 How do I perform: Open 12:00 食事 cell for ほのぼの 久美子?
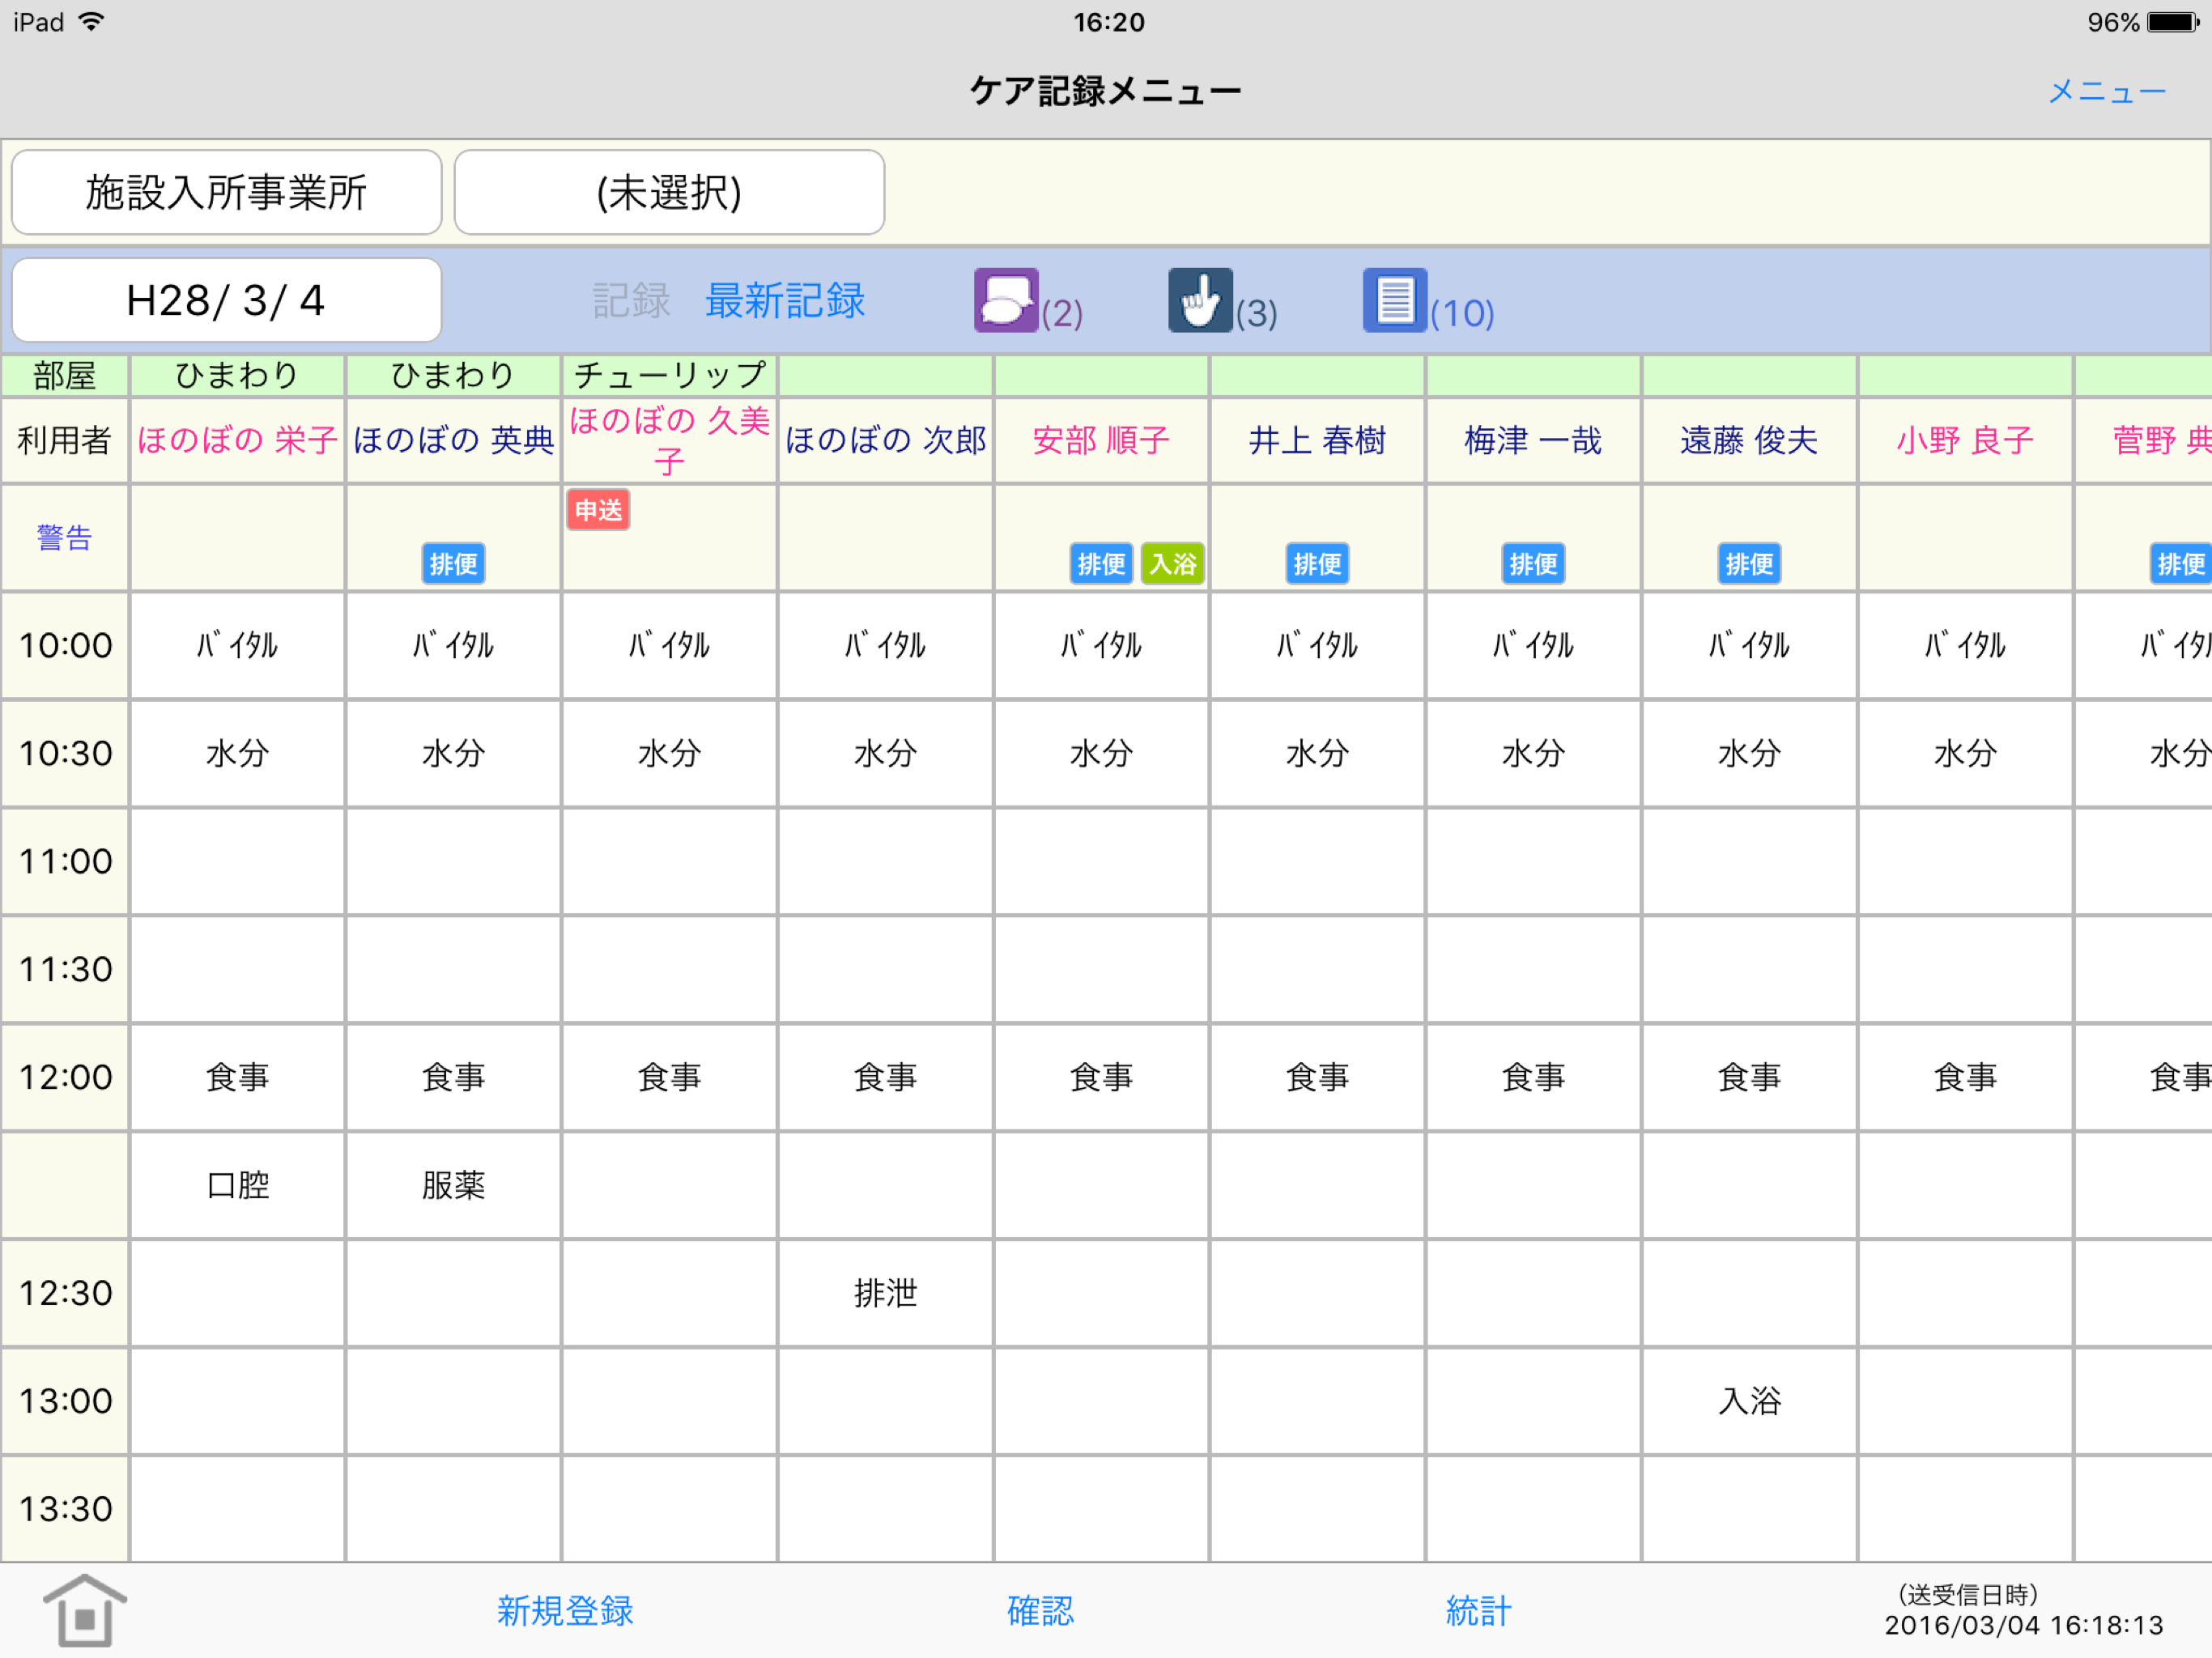pos(669,1077)
